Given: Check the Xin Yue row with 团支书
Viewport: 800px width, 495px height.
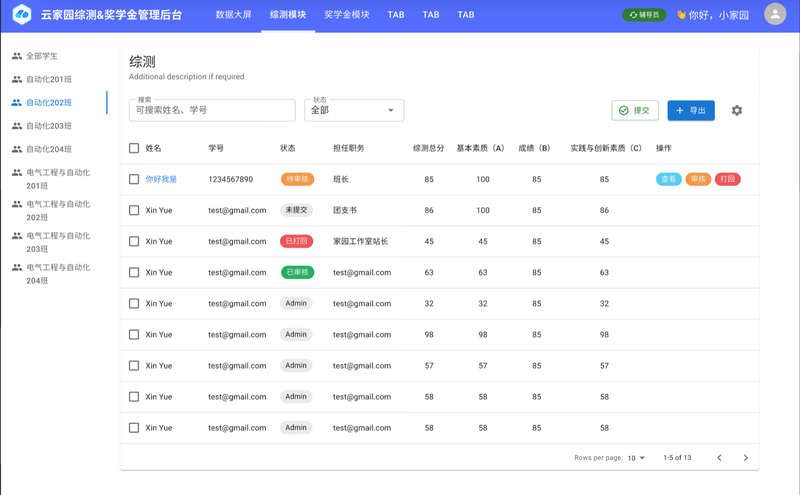Looking at the screenshot, I should [134, 210].
